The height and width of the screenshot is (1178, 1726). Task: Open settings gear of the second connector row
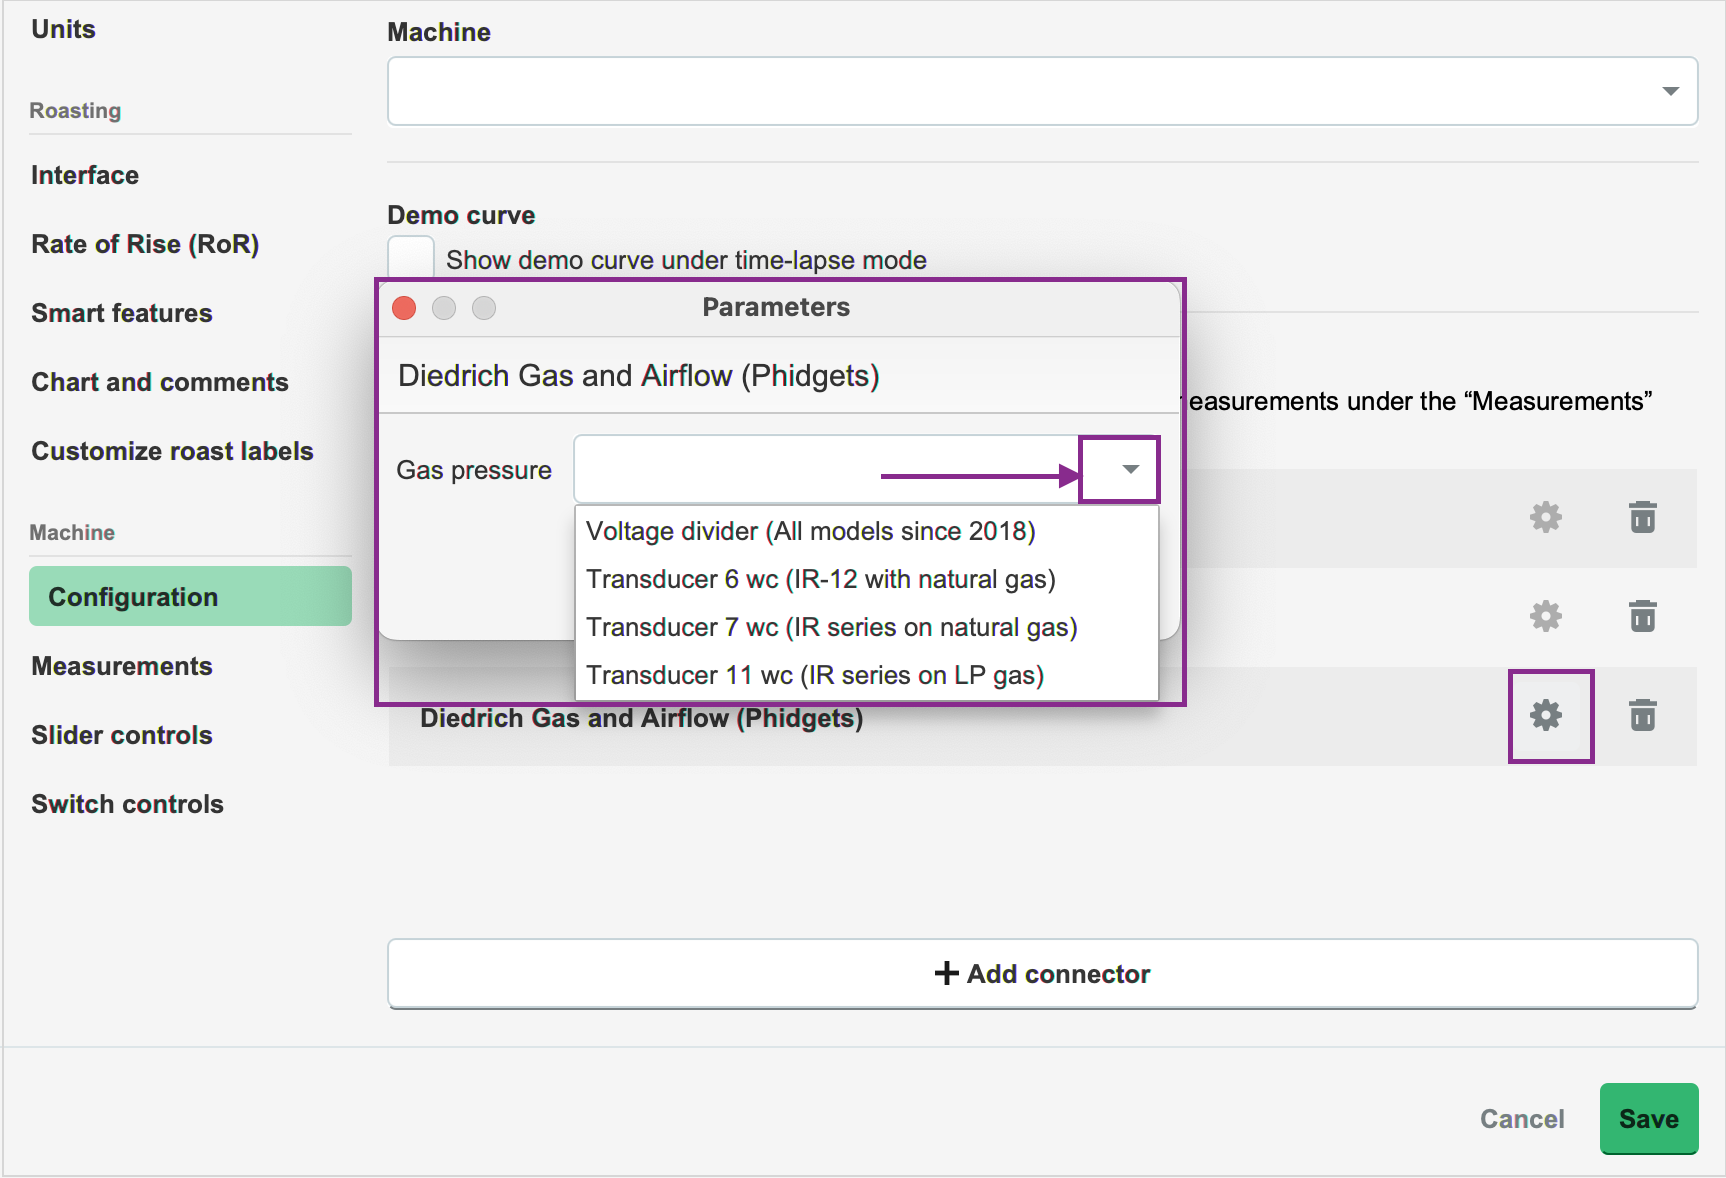coord(1546,617)
